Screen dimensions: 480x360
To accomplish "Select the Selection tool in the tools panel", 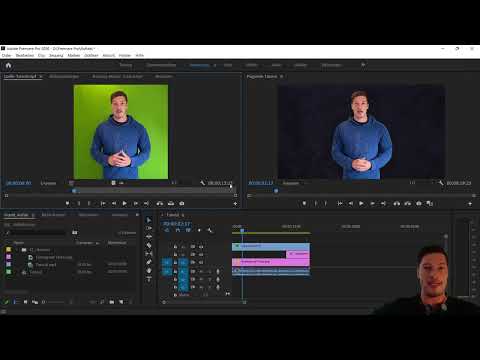I will (149, 220).
